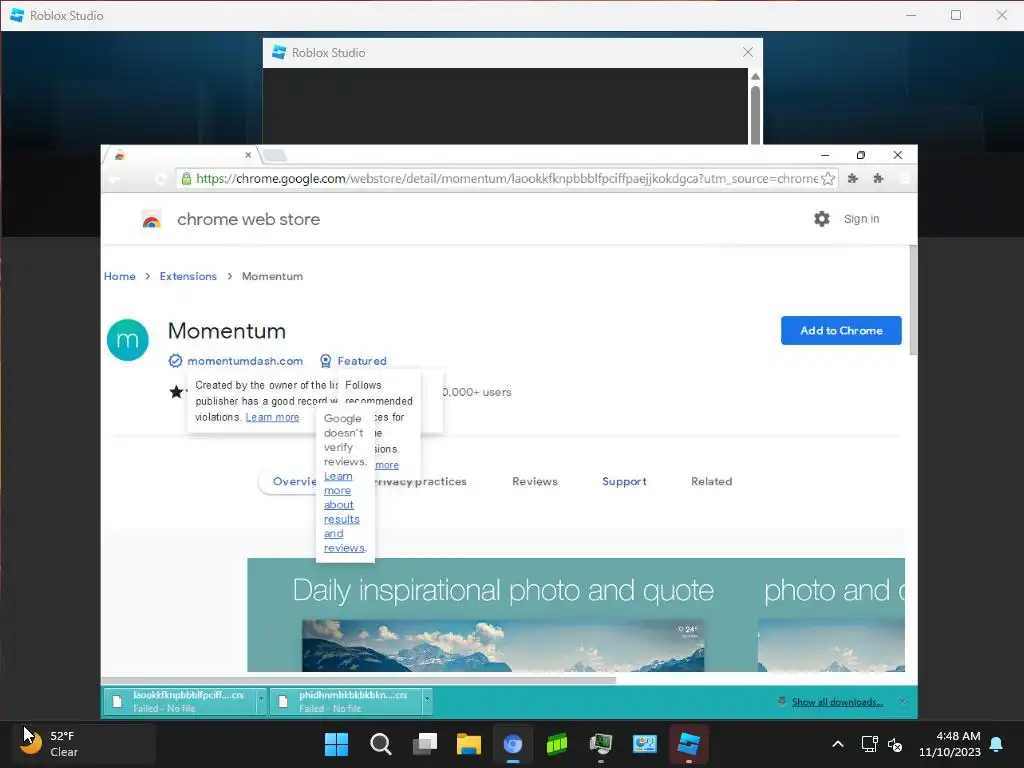This screenshot has height=768, width=1024.
Task: Click Learn more about results and reviews
Action: coord(344,512)
